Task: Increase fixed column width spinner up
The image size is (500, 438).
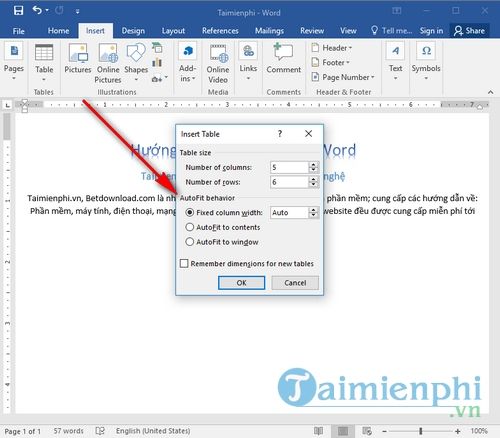Action: coord(313,210)
